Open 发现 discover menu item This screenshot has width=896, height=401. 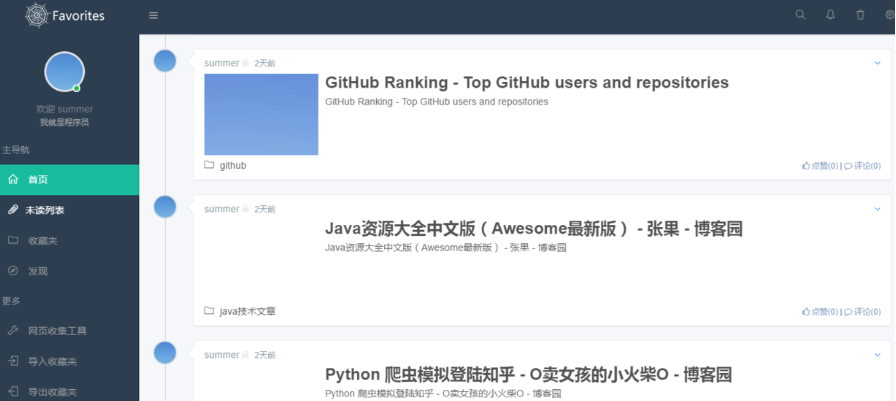69,271
